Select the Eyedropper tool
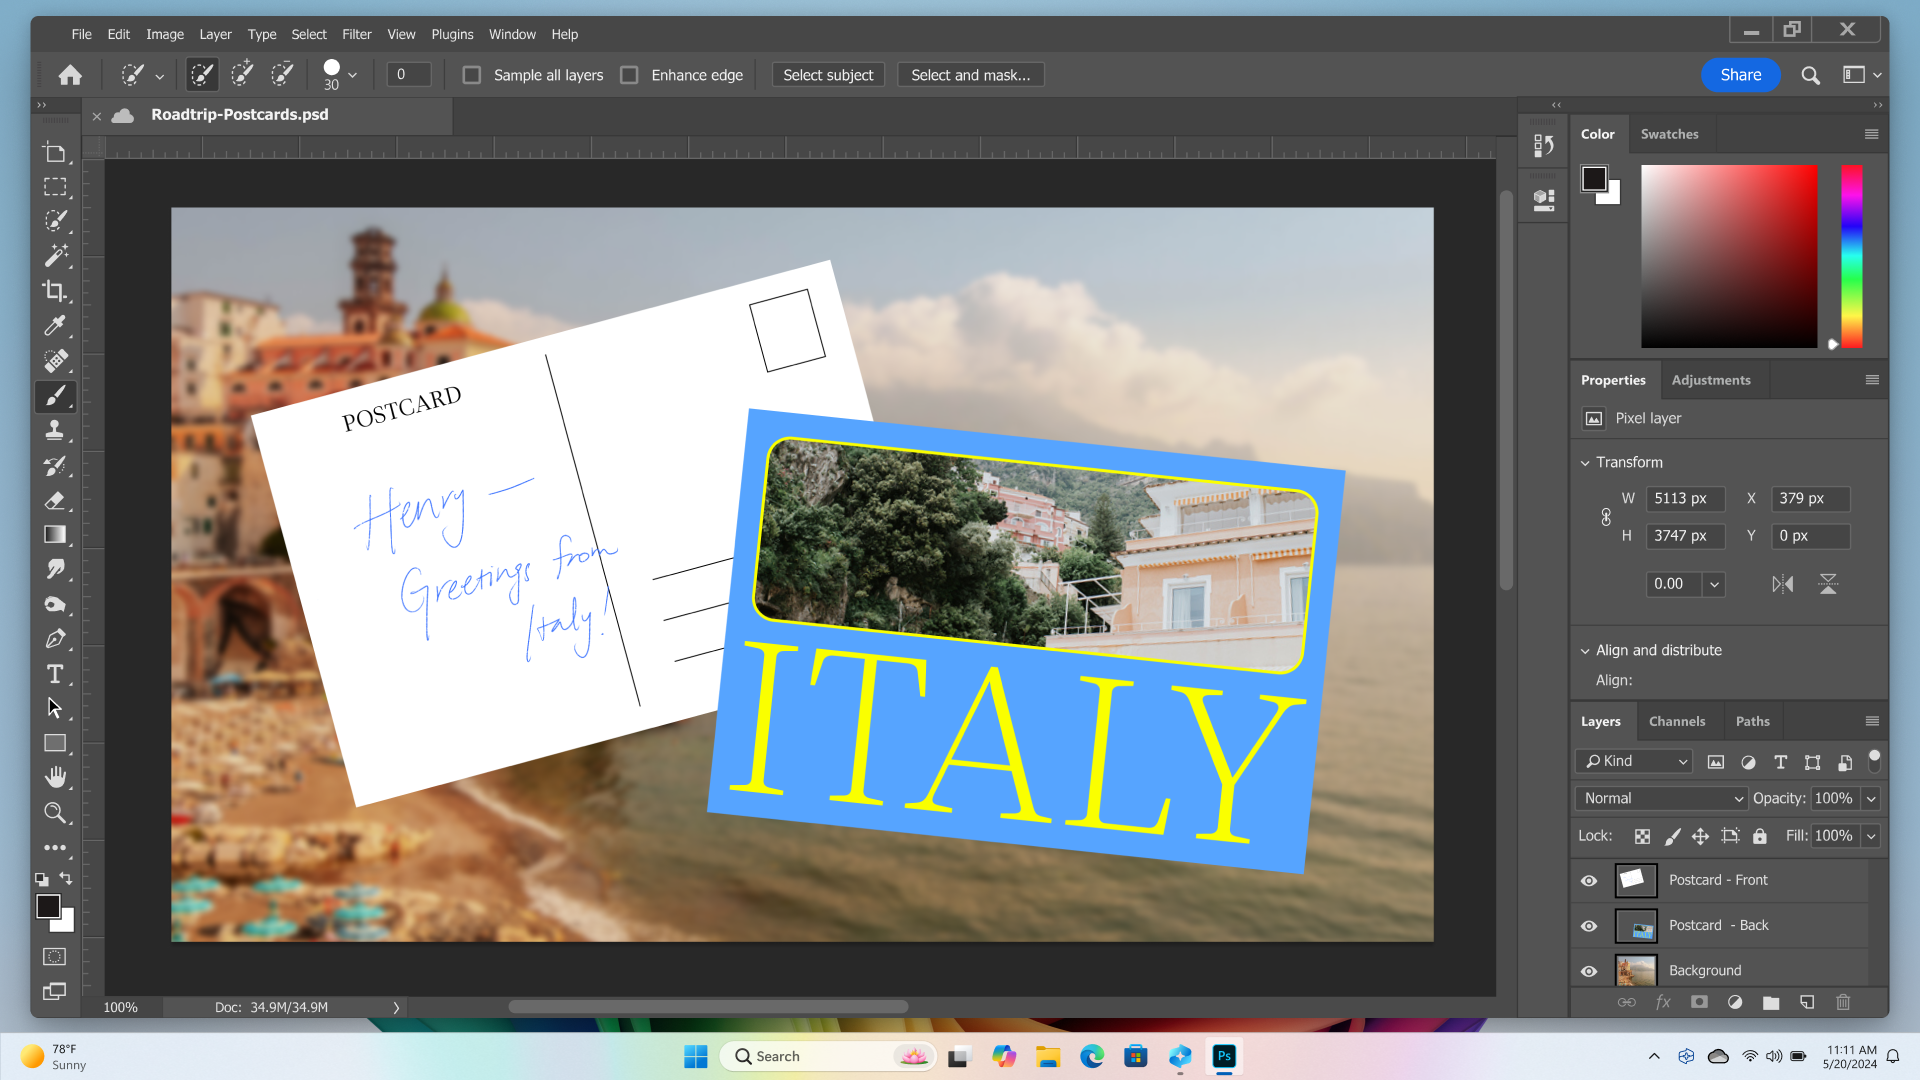The height and width of the screenshot is (1080, 1920). pyautogui.click(x=55, y=326)
